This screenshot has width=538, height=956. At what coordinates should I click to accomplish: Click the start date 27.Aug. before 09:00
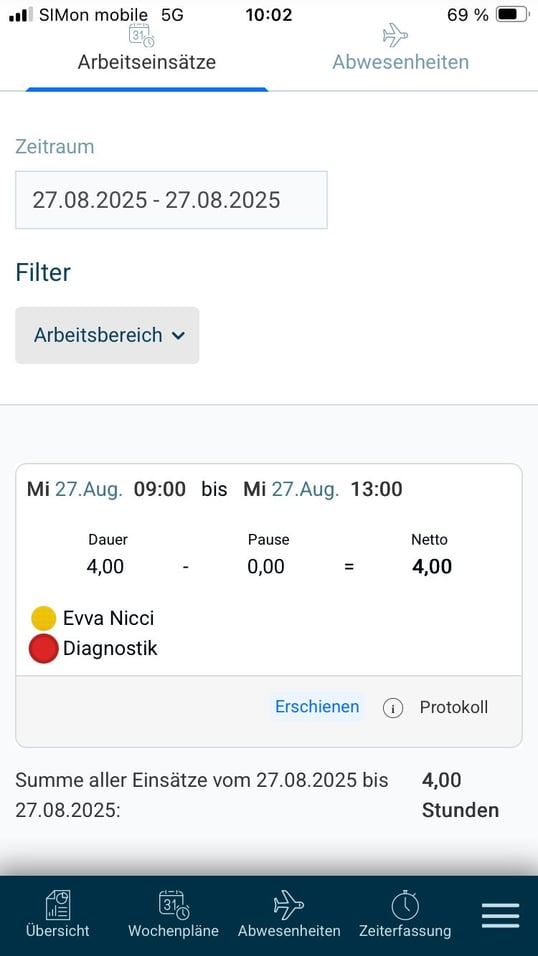[89, 489]
